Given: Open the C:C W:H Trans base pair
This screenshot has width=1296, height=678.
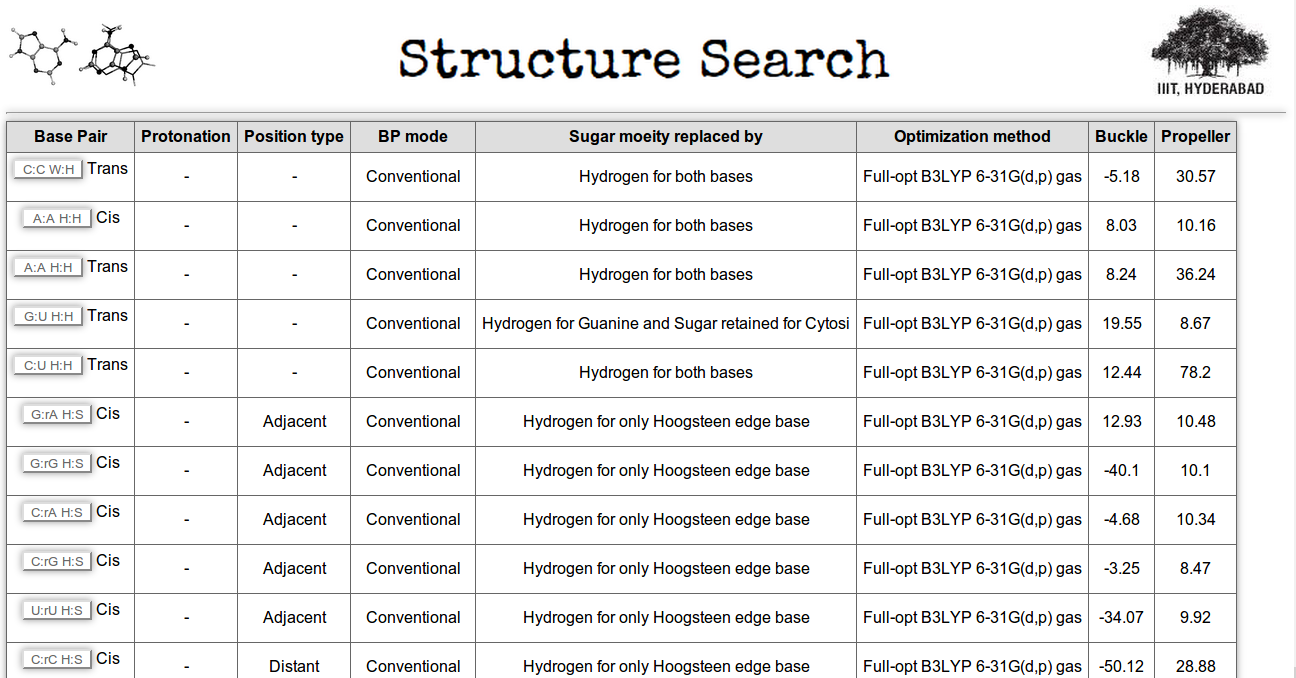Looking at the screenshot, I should pos(48,169).
